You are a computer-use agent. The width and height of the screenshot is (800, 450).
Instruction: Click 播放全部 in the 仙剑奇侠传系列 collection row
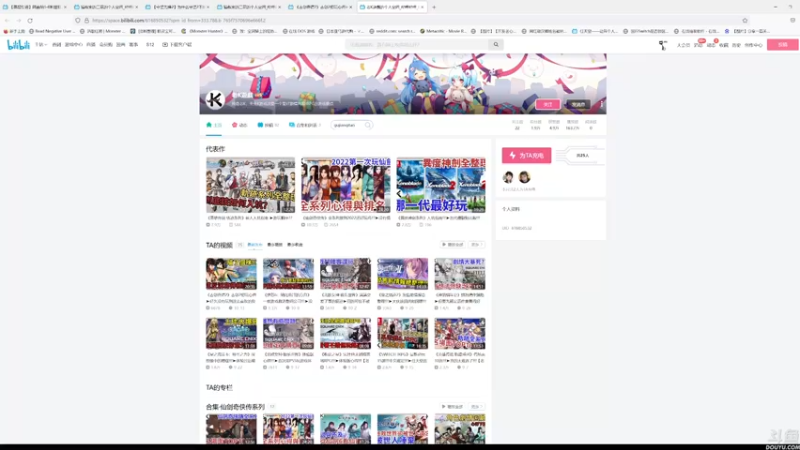point(453,407)
